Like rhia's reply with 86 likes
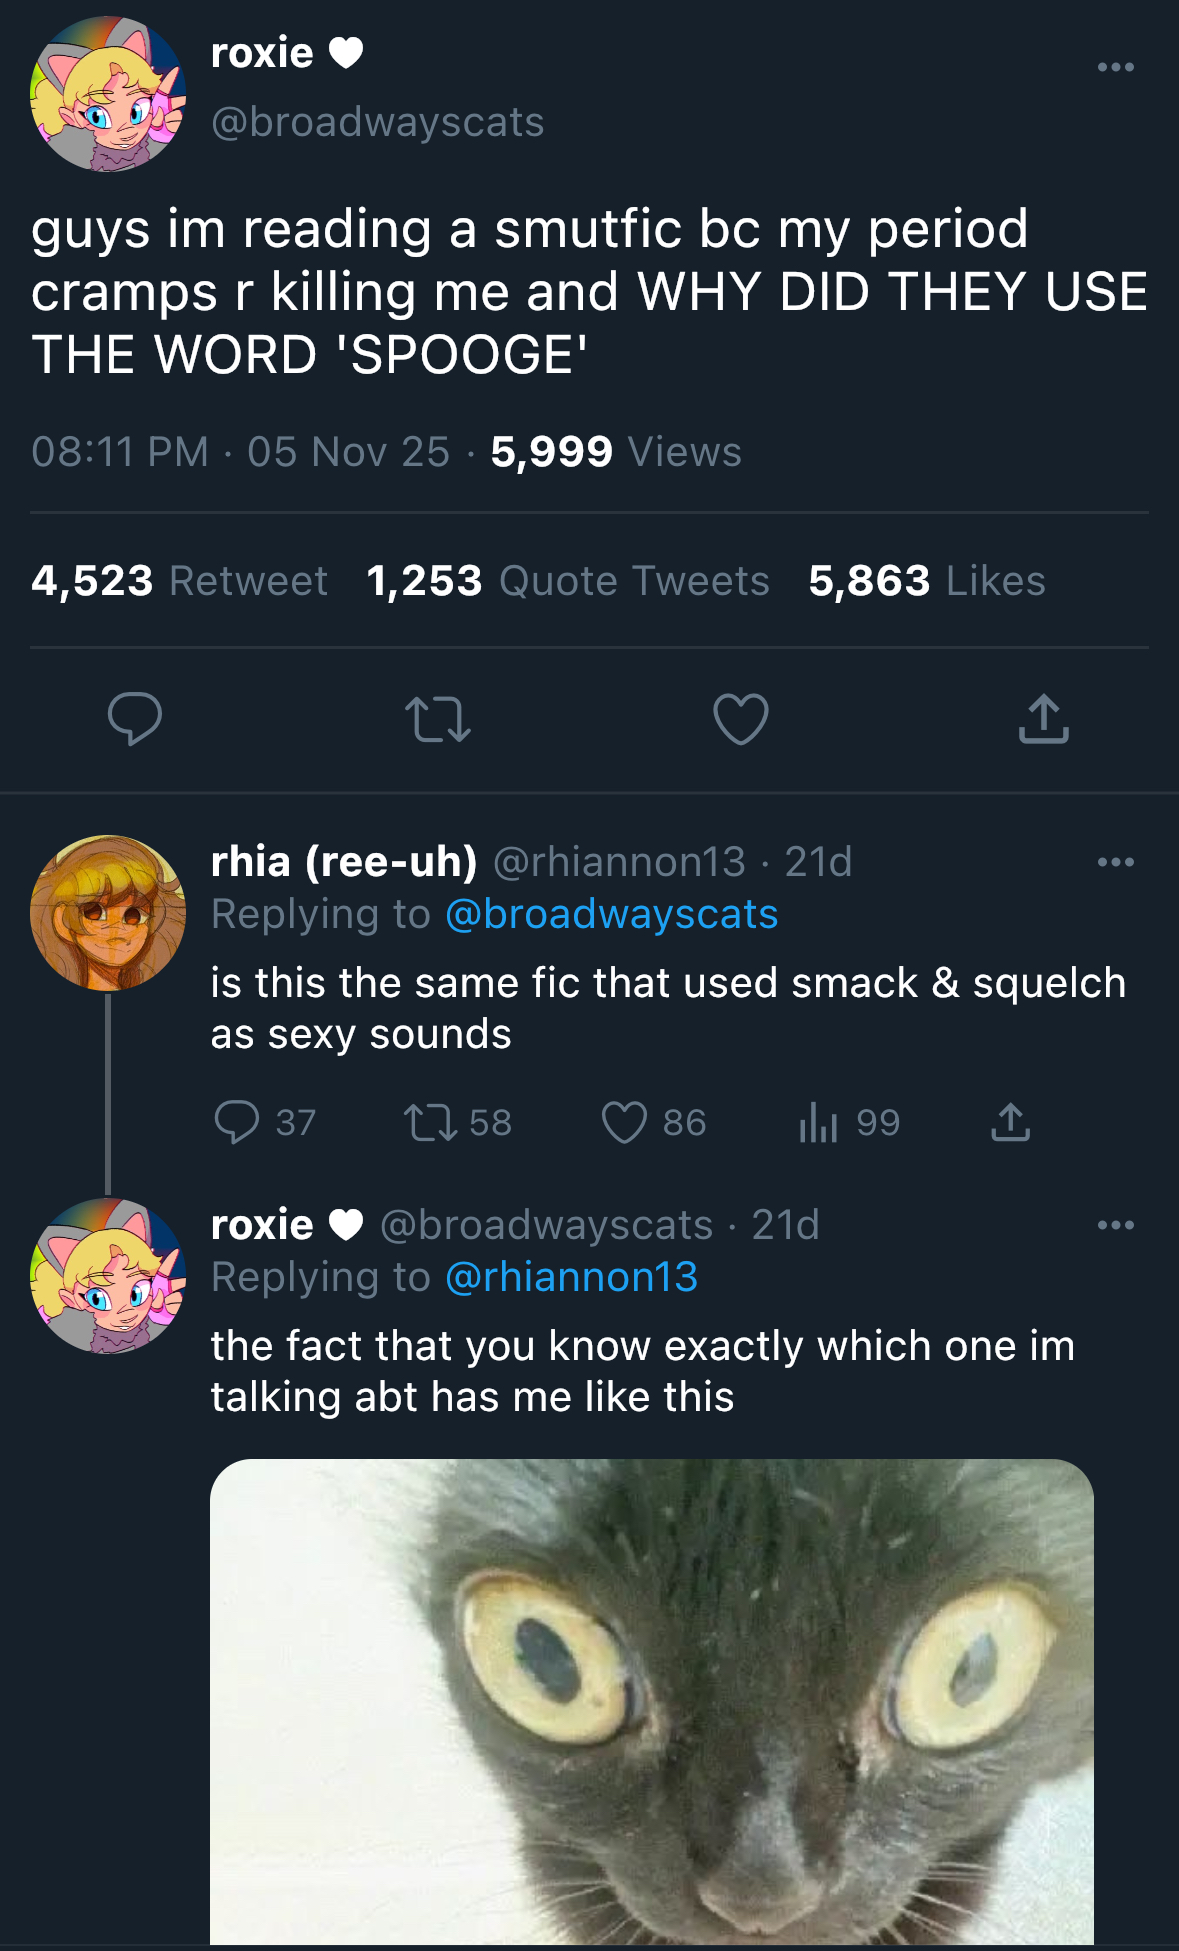The width and height of the screenshot is (1179, 1951). 624,1122
